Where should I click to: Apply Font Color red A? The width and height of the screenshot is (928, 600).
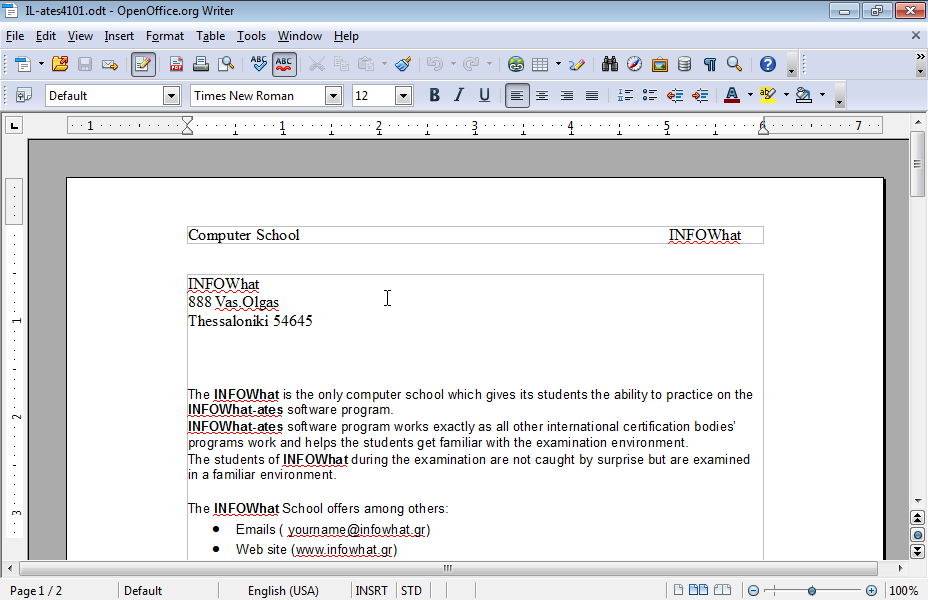[x=732, y=95]
